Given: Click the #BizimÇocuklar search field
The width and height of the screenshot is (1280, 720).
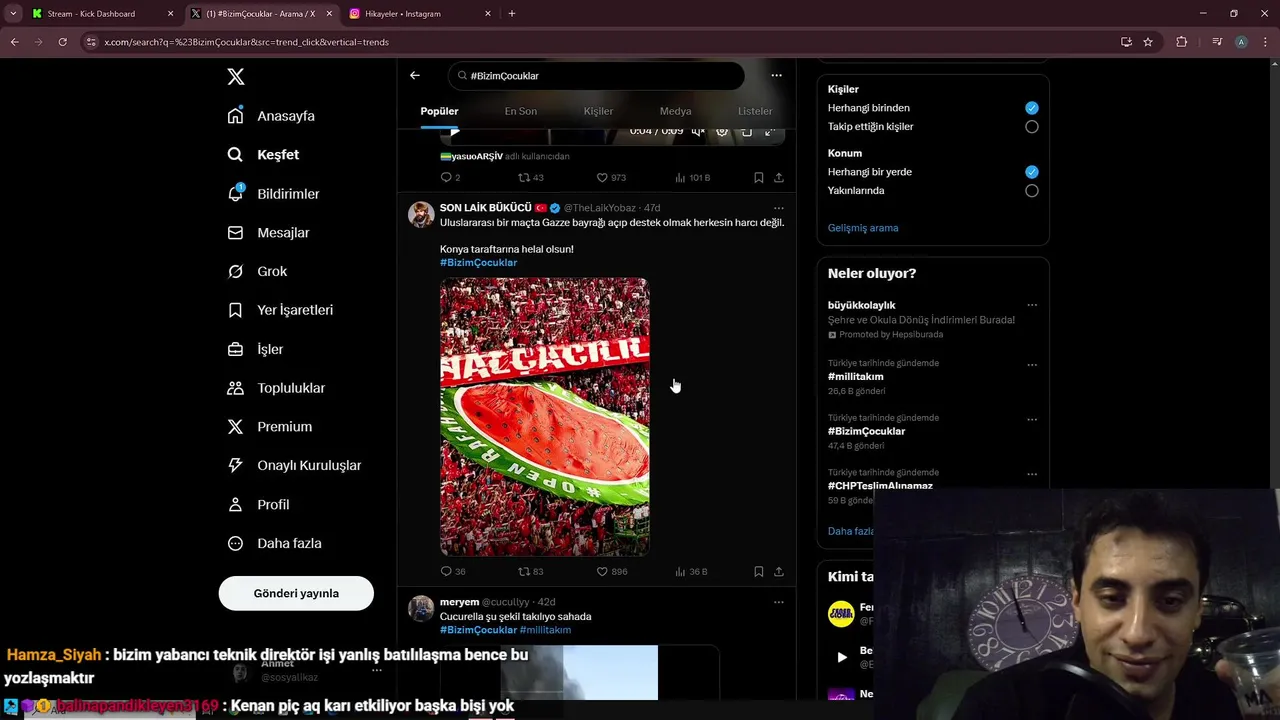Looking at the screenshot, I should point(596,76).
